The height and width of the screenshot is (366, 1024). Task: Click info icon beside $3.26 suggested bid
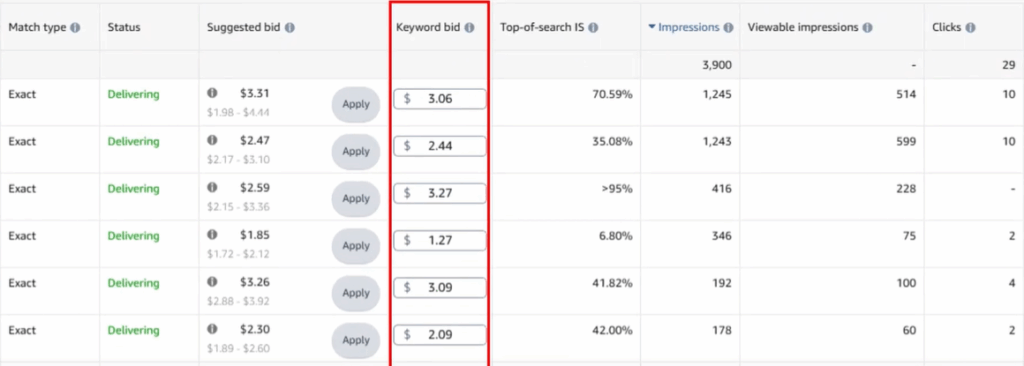tap(212, 282)
